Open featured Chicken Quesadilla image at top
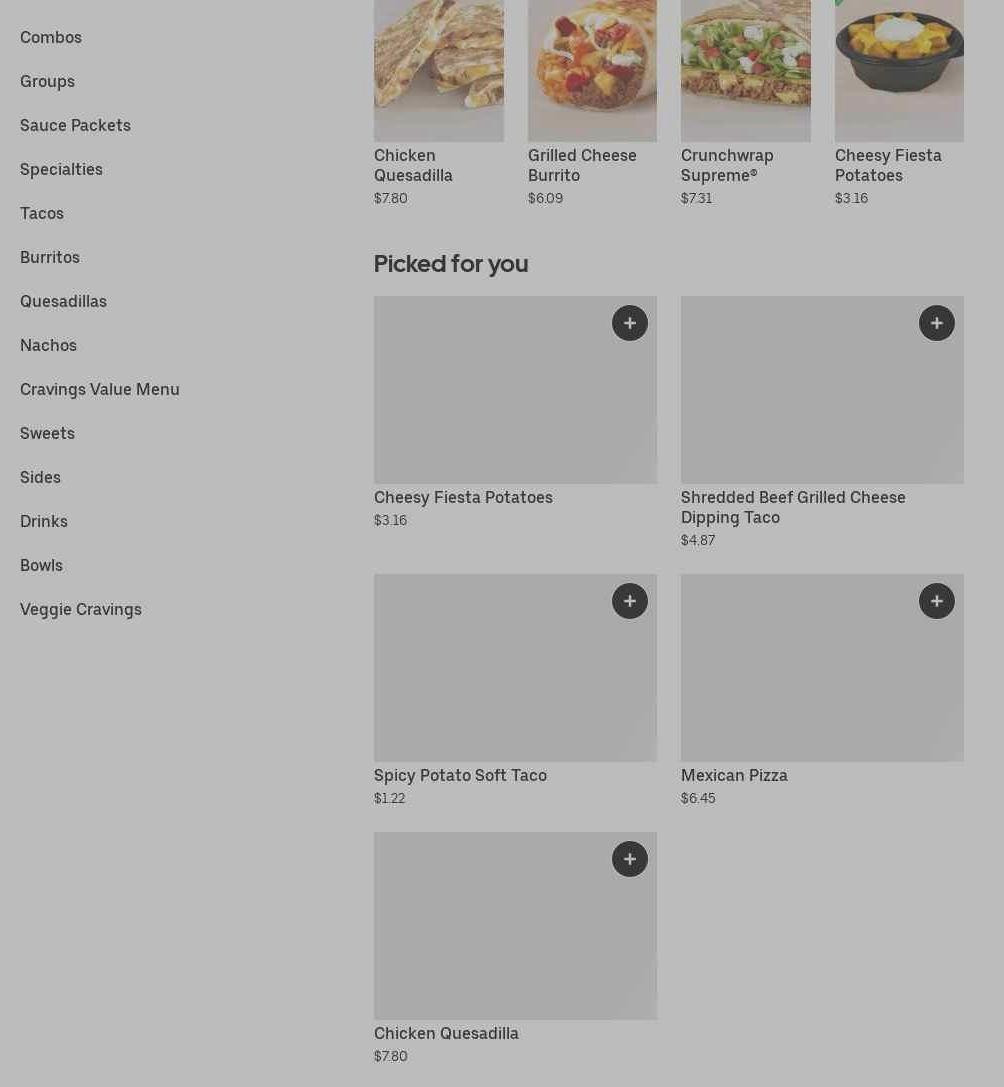 439,70
